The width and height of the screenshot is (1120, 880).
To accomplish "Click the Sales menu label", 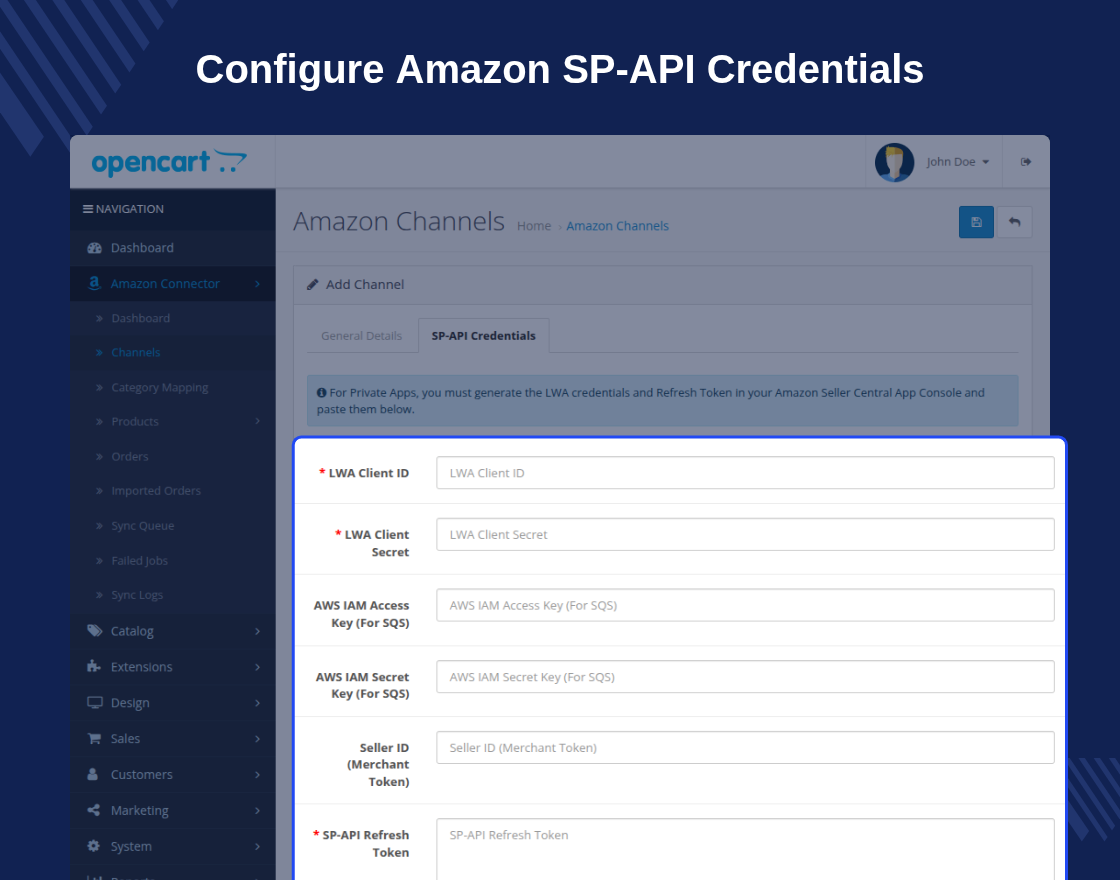I will tap(125, 739).
